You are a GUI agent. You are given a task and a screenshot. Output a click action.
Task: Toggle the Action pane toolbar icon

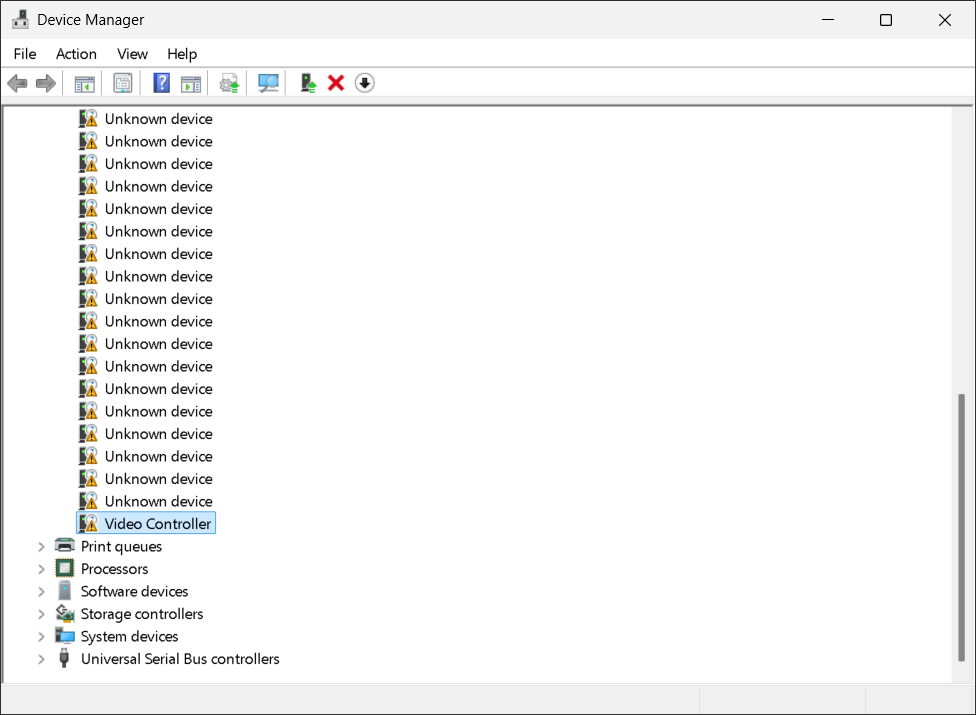coord(191,83)
